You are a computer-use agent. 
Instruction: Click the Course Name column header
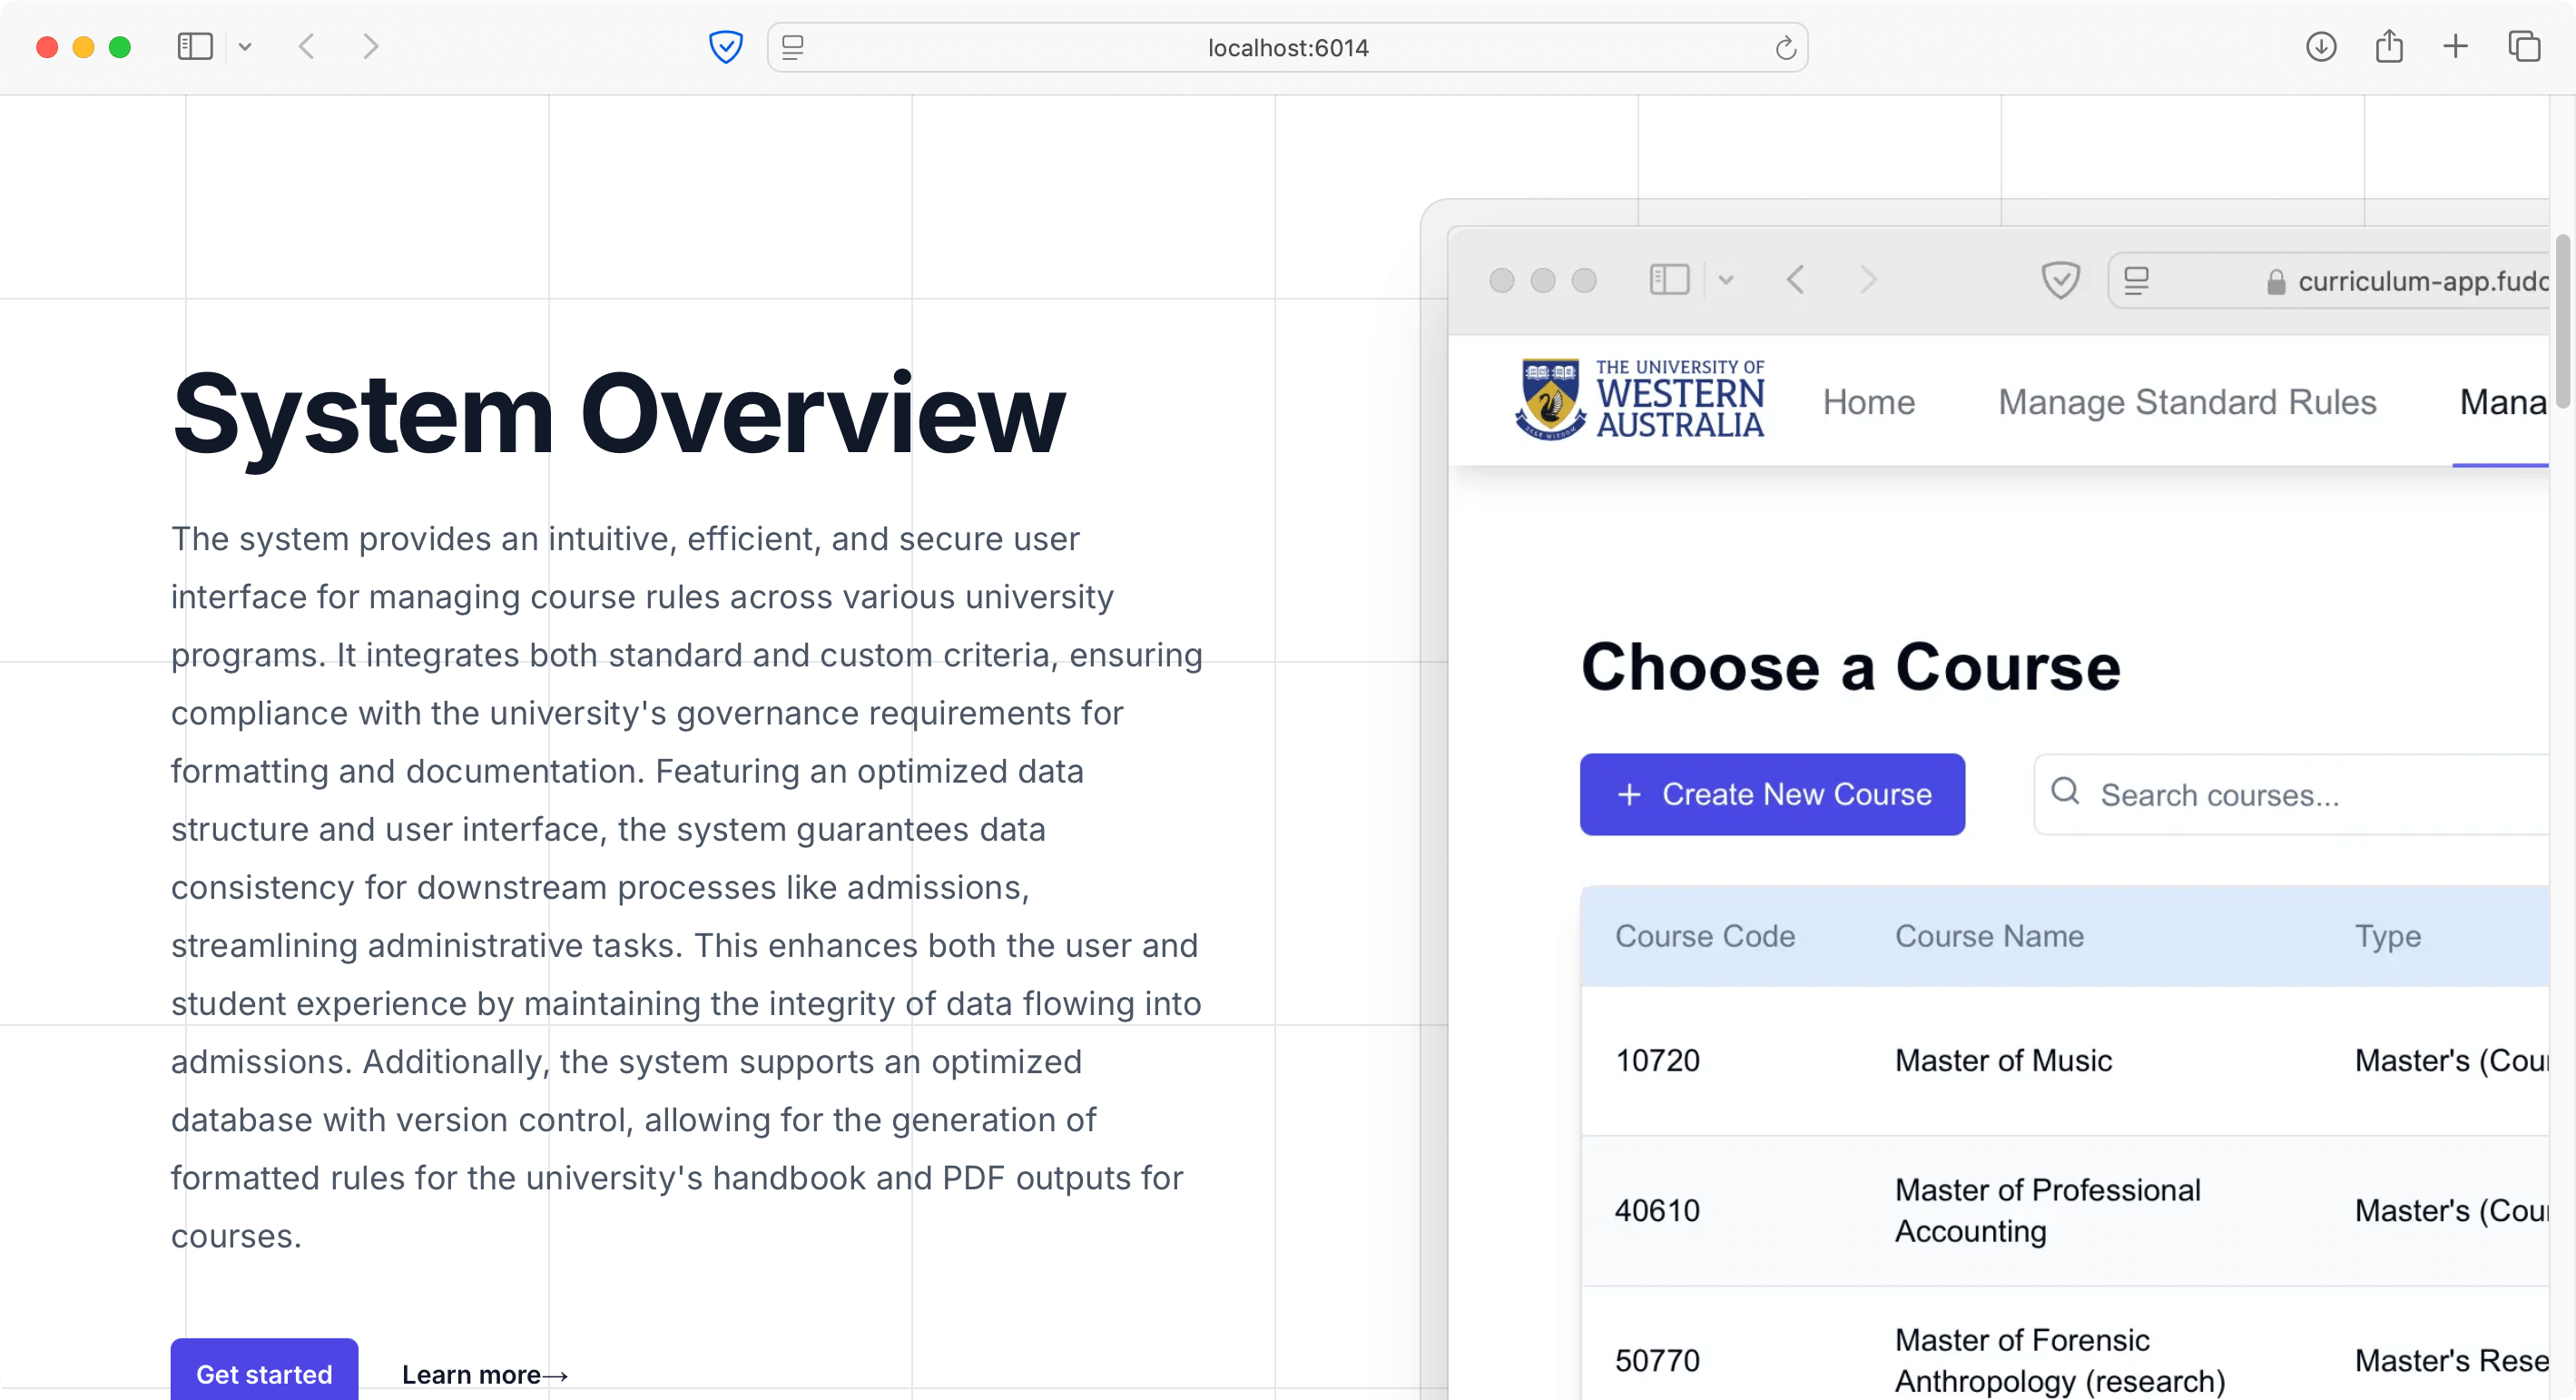click(1989, 936)
